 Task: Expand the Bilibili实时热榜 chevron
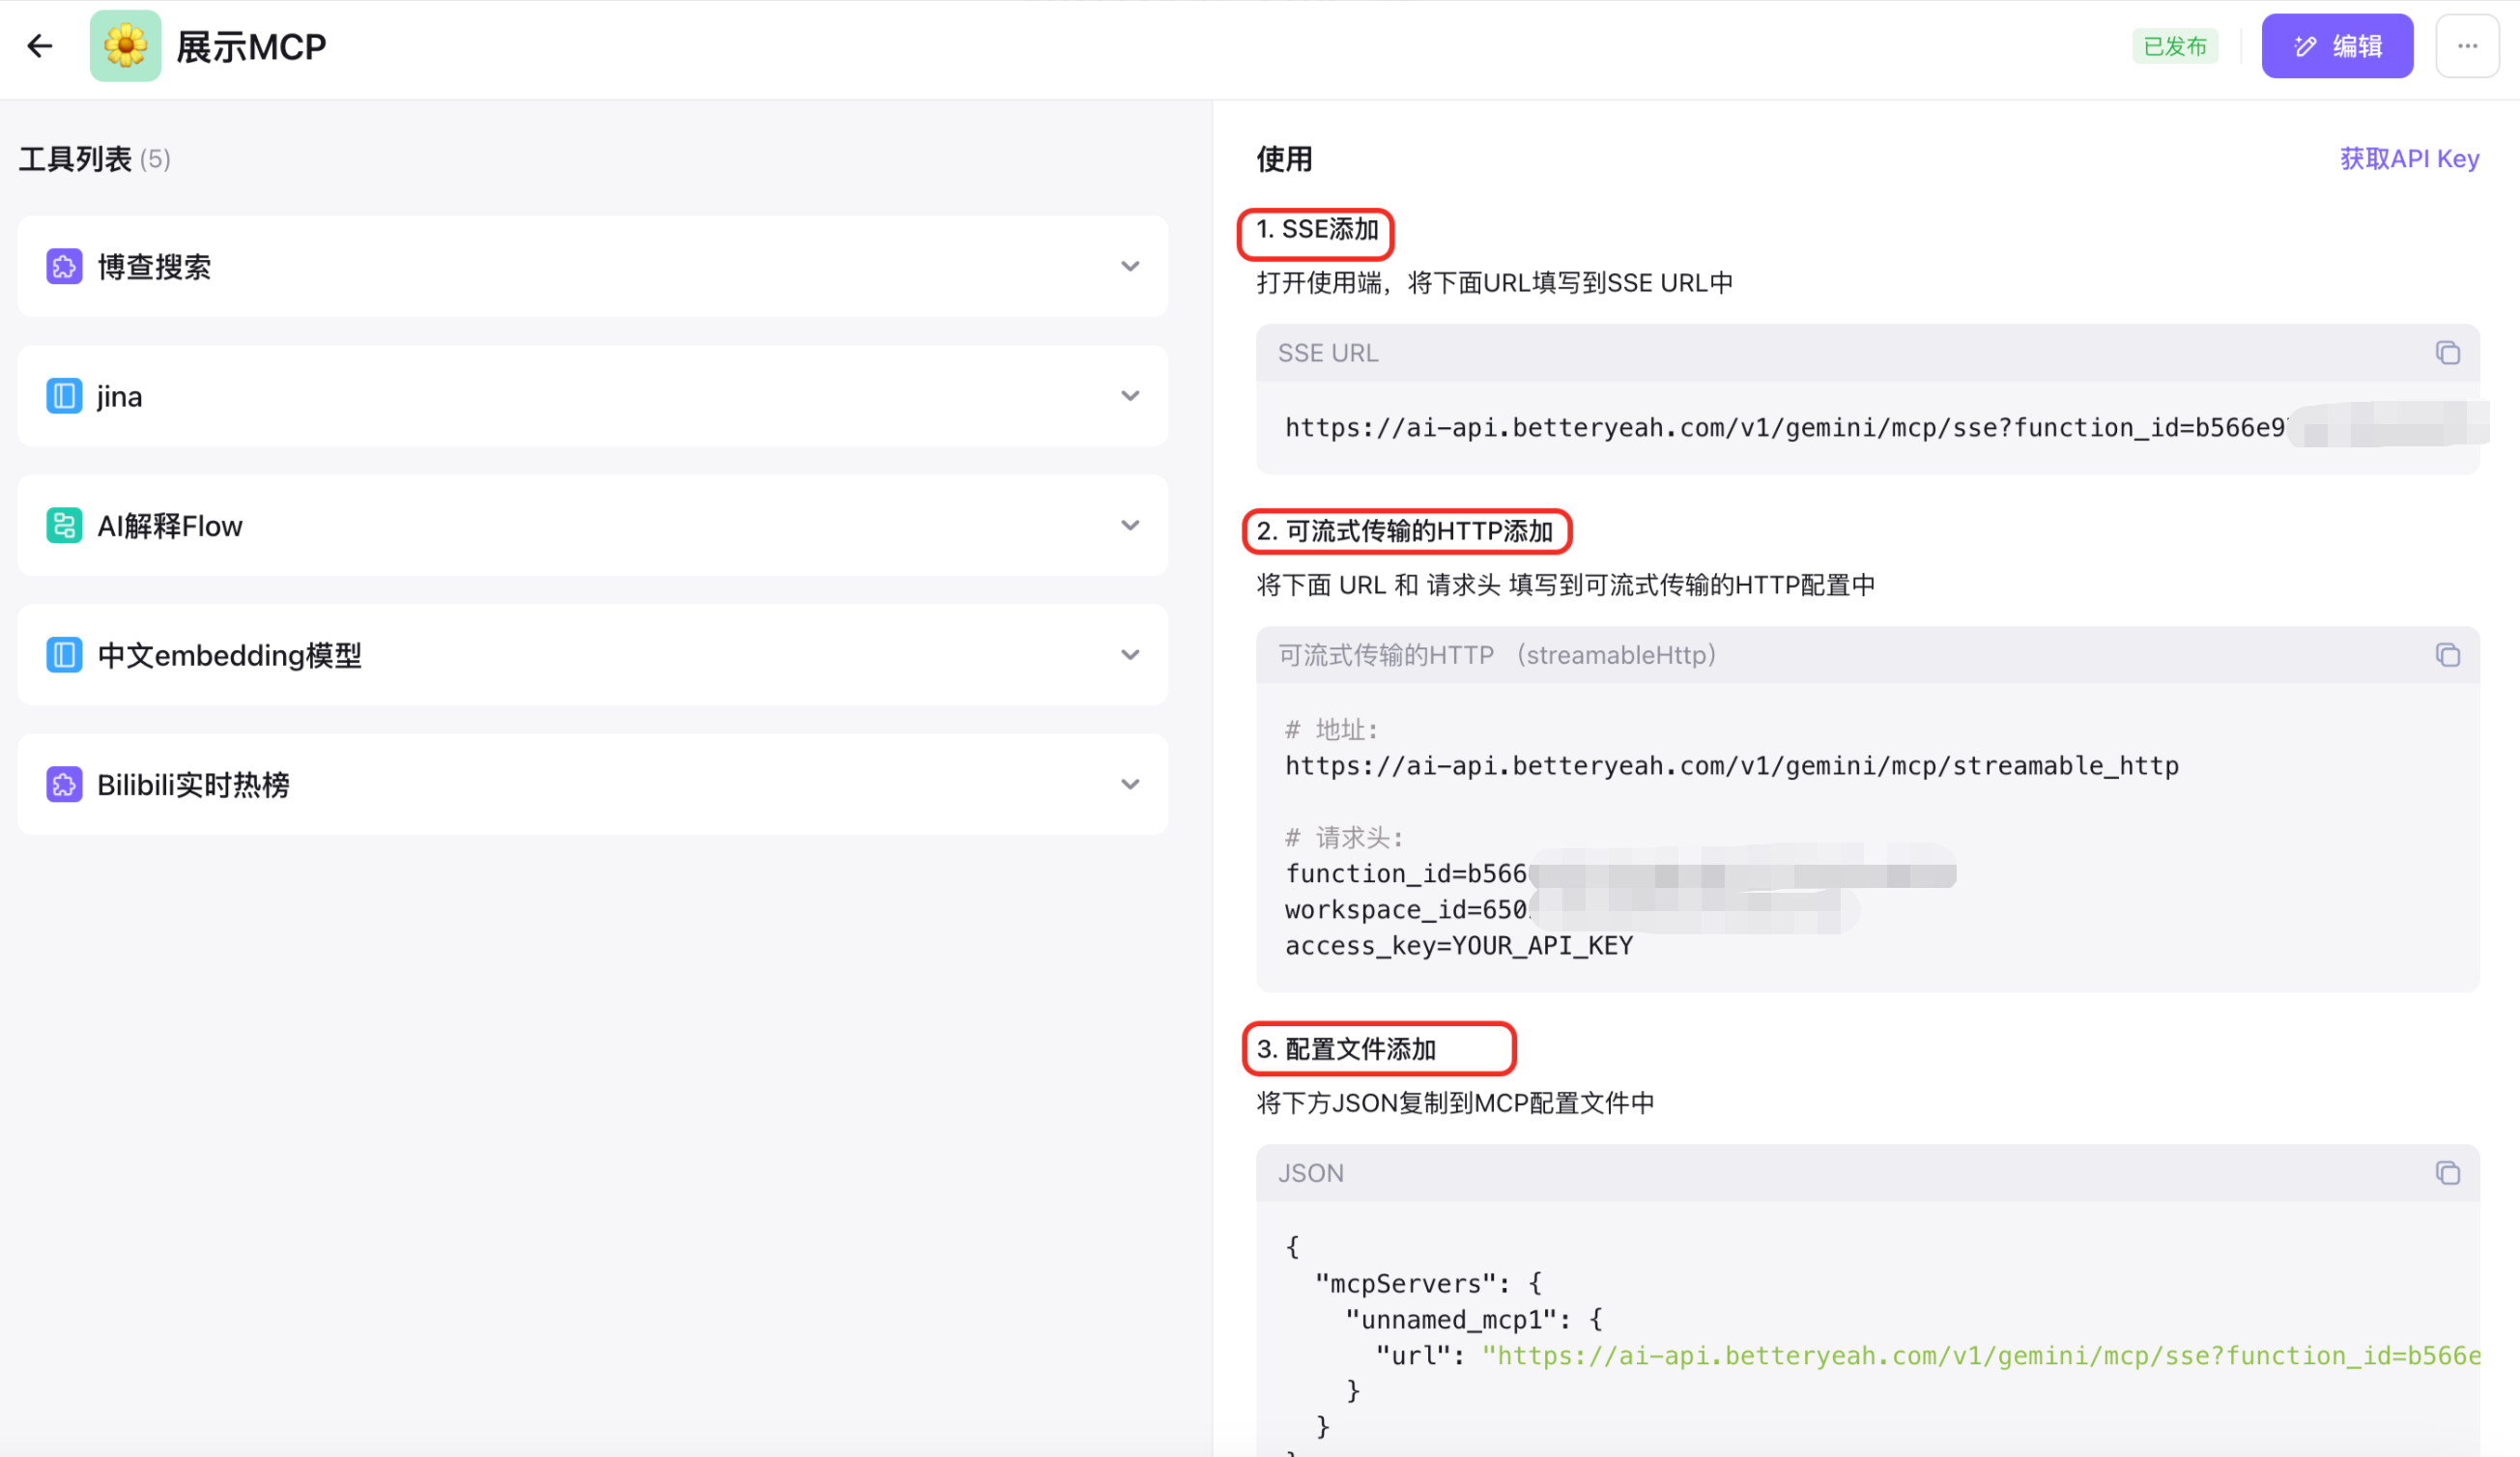click(x=1130, y=785)
